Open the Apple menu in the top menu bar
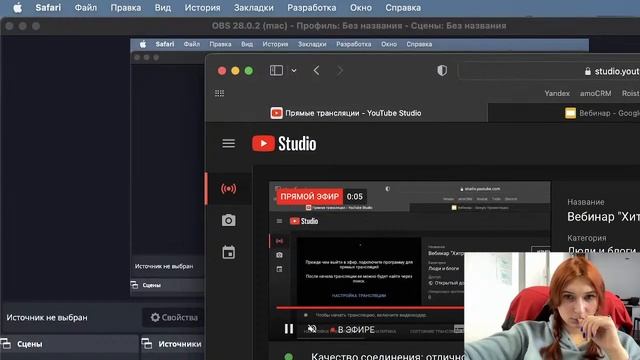This screenshot has height=360, width=640. point(18,8)
